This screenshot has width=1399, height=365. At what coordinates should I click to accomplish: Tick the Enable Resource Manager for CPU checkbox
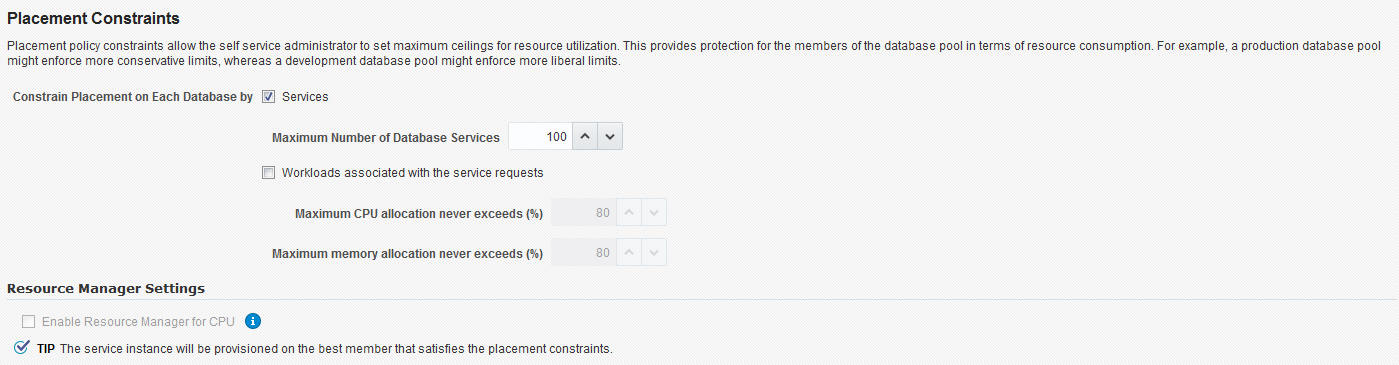pyautogui.click(x=28, y=322)
